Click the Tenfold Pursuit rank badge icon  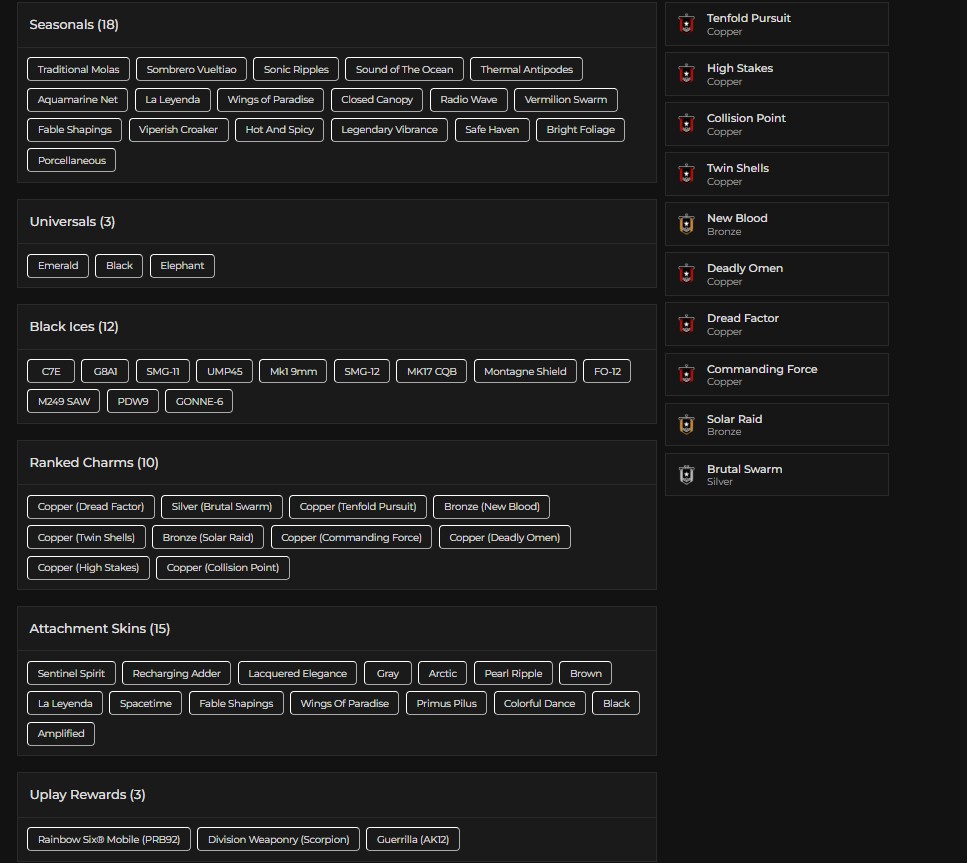686,23
